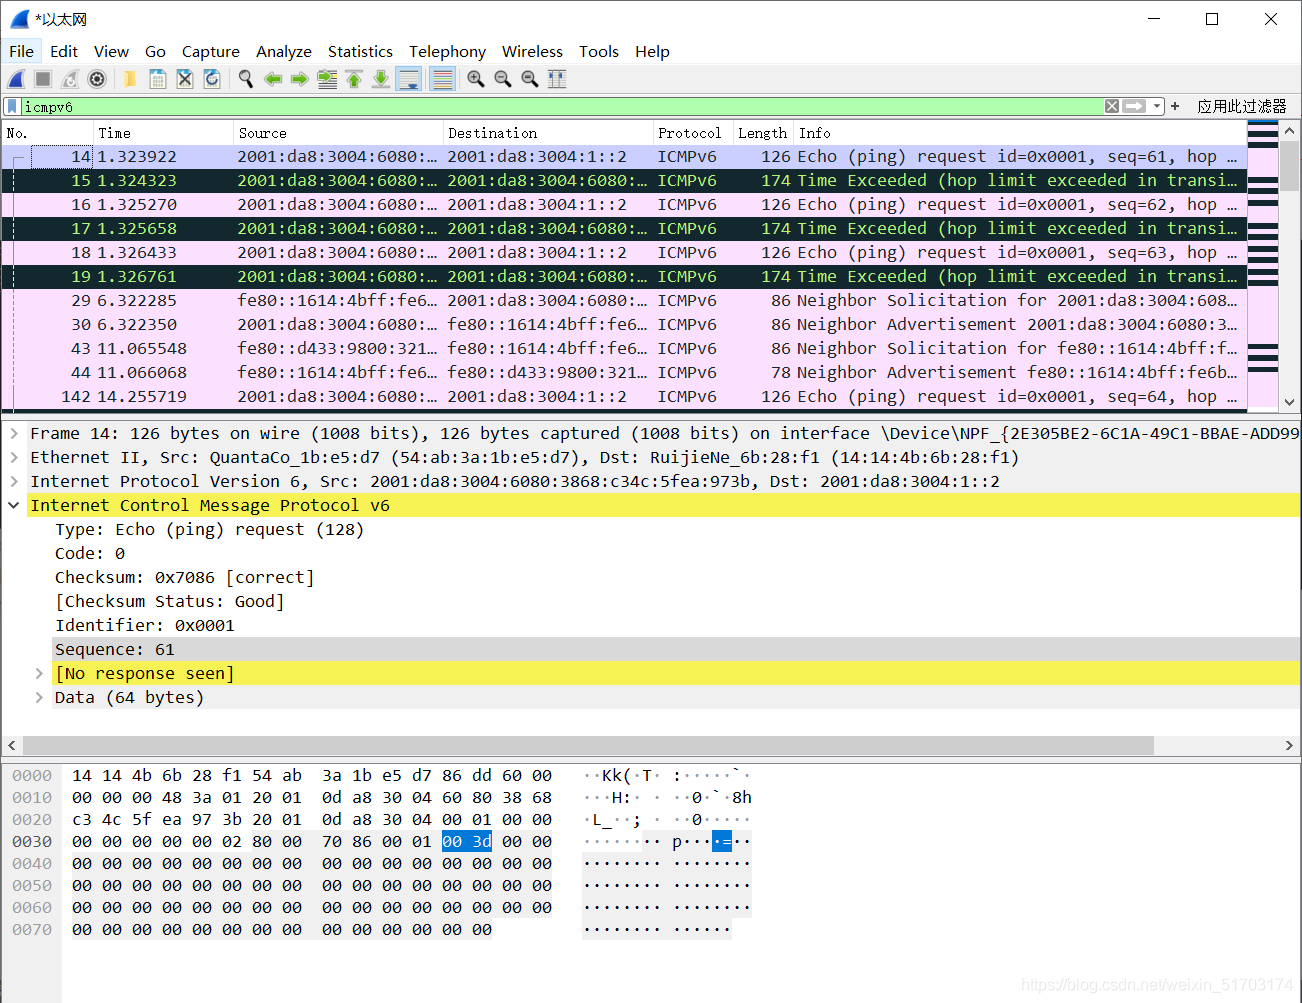This screenshot has width=1302, height=1003.
Task: Restart the current capture
Action: pyautogui.click(x=70, y=79)
